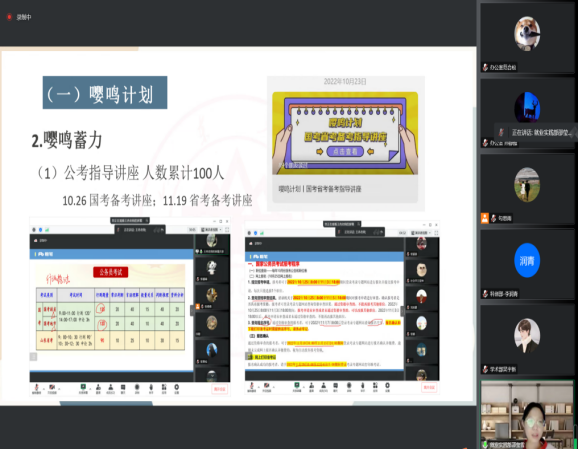Open the presenter's live video tile
Screen dimensions: 578x449
(x=527, y=415)
